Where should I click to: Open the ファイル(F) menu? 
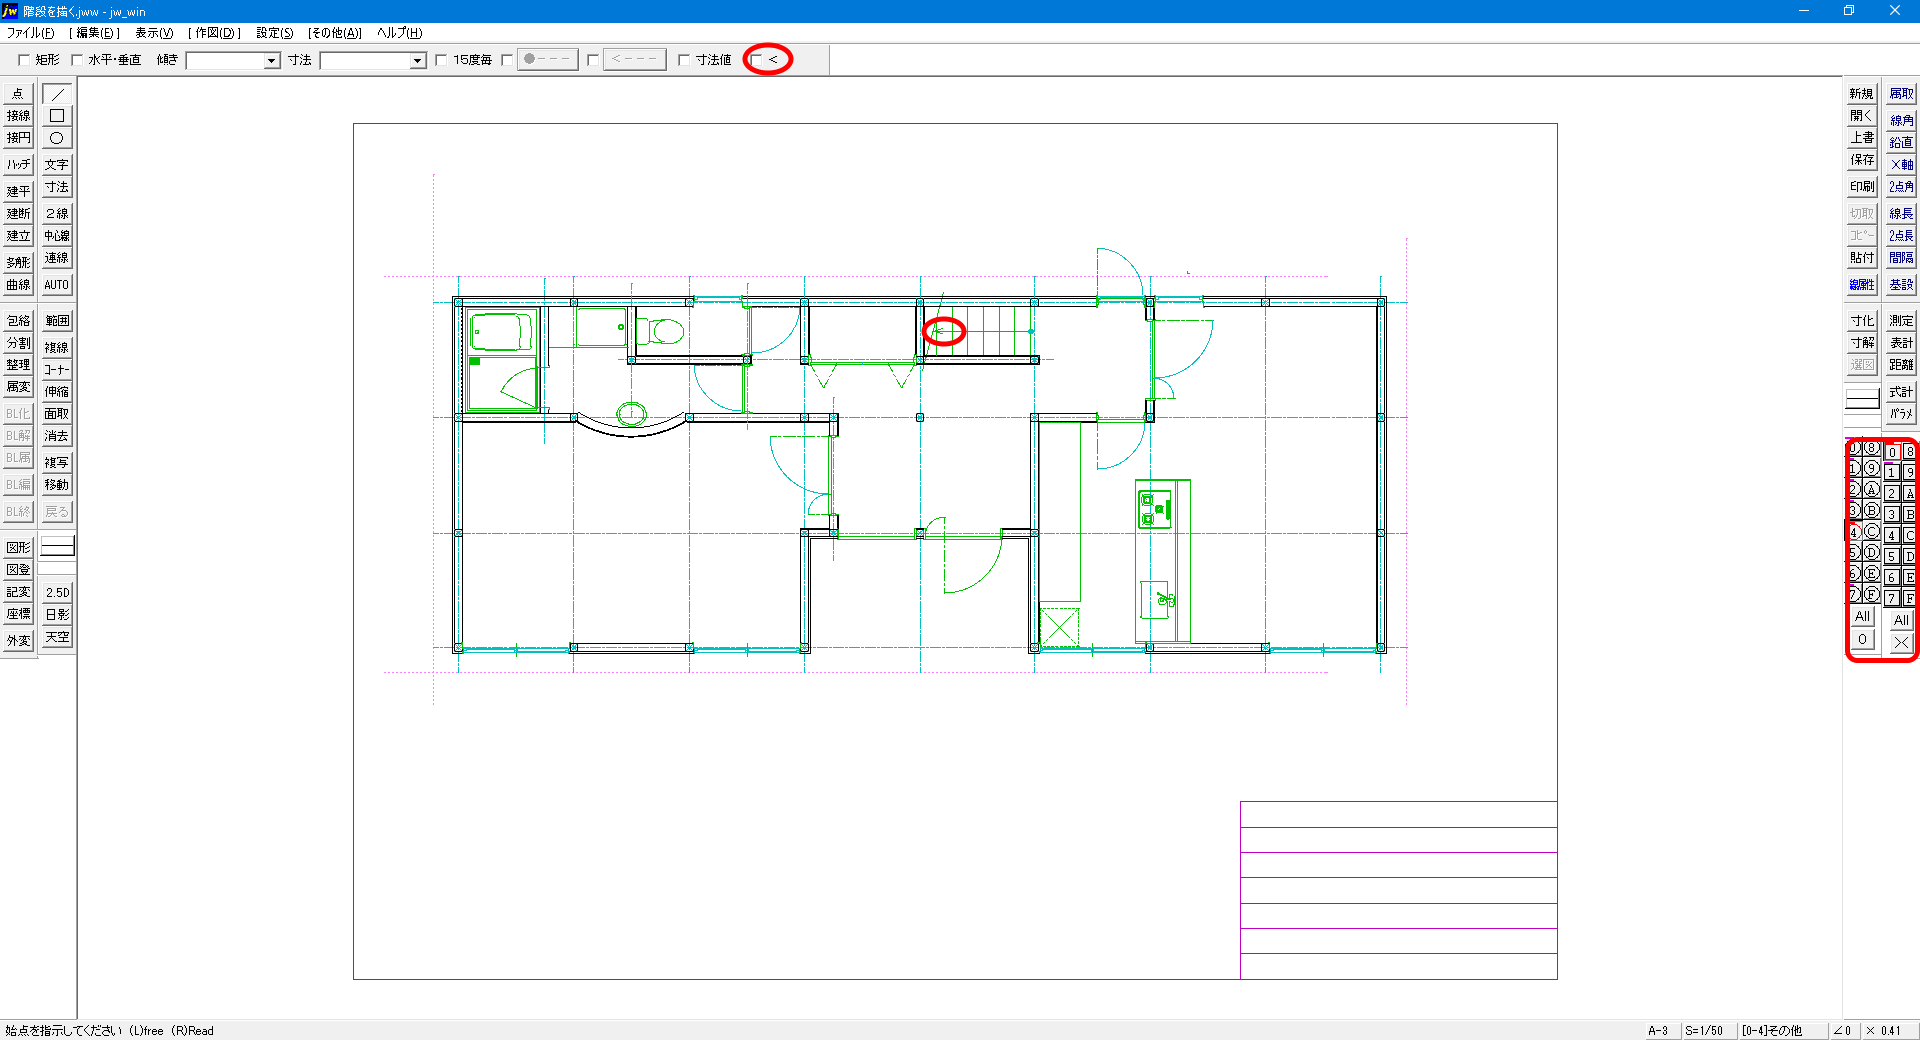pyautogui.click(x=30, y=33)
